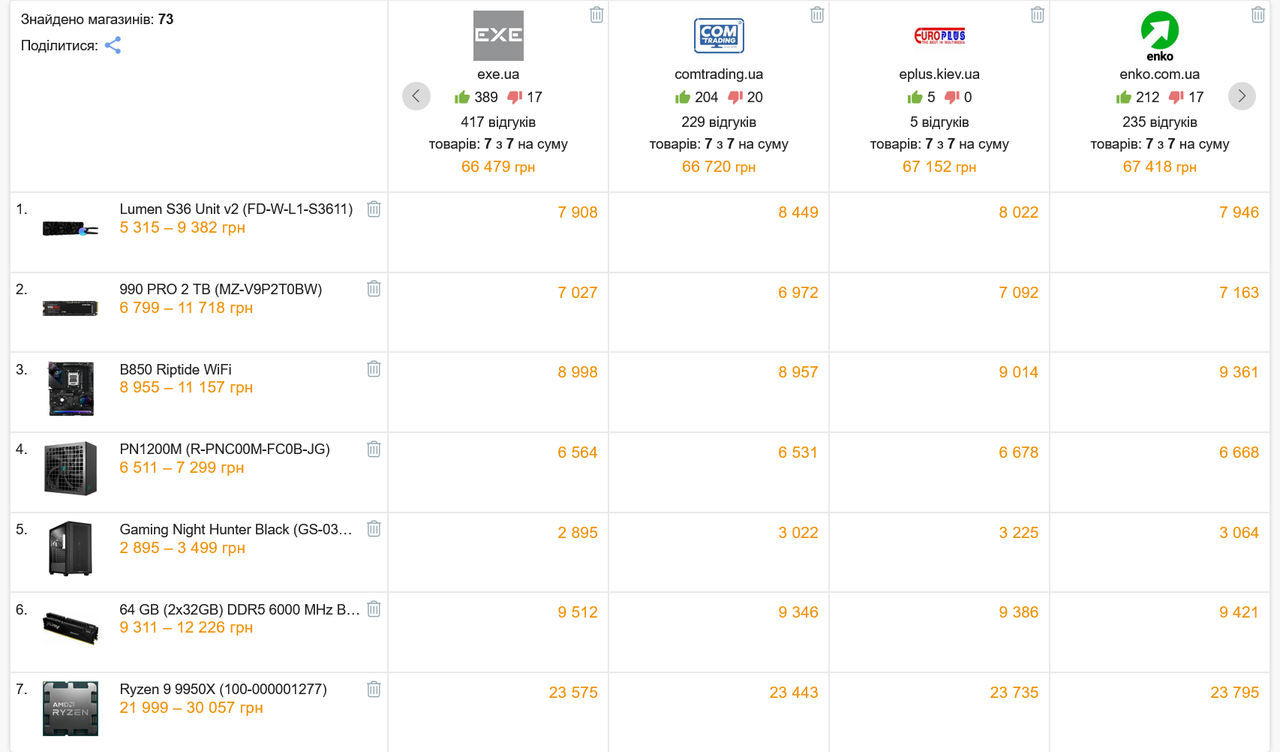
Task: Open 235 відгуків reviews for enko.com.ua
Action: click(1160, 122)
